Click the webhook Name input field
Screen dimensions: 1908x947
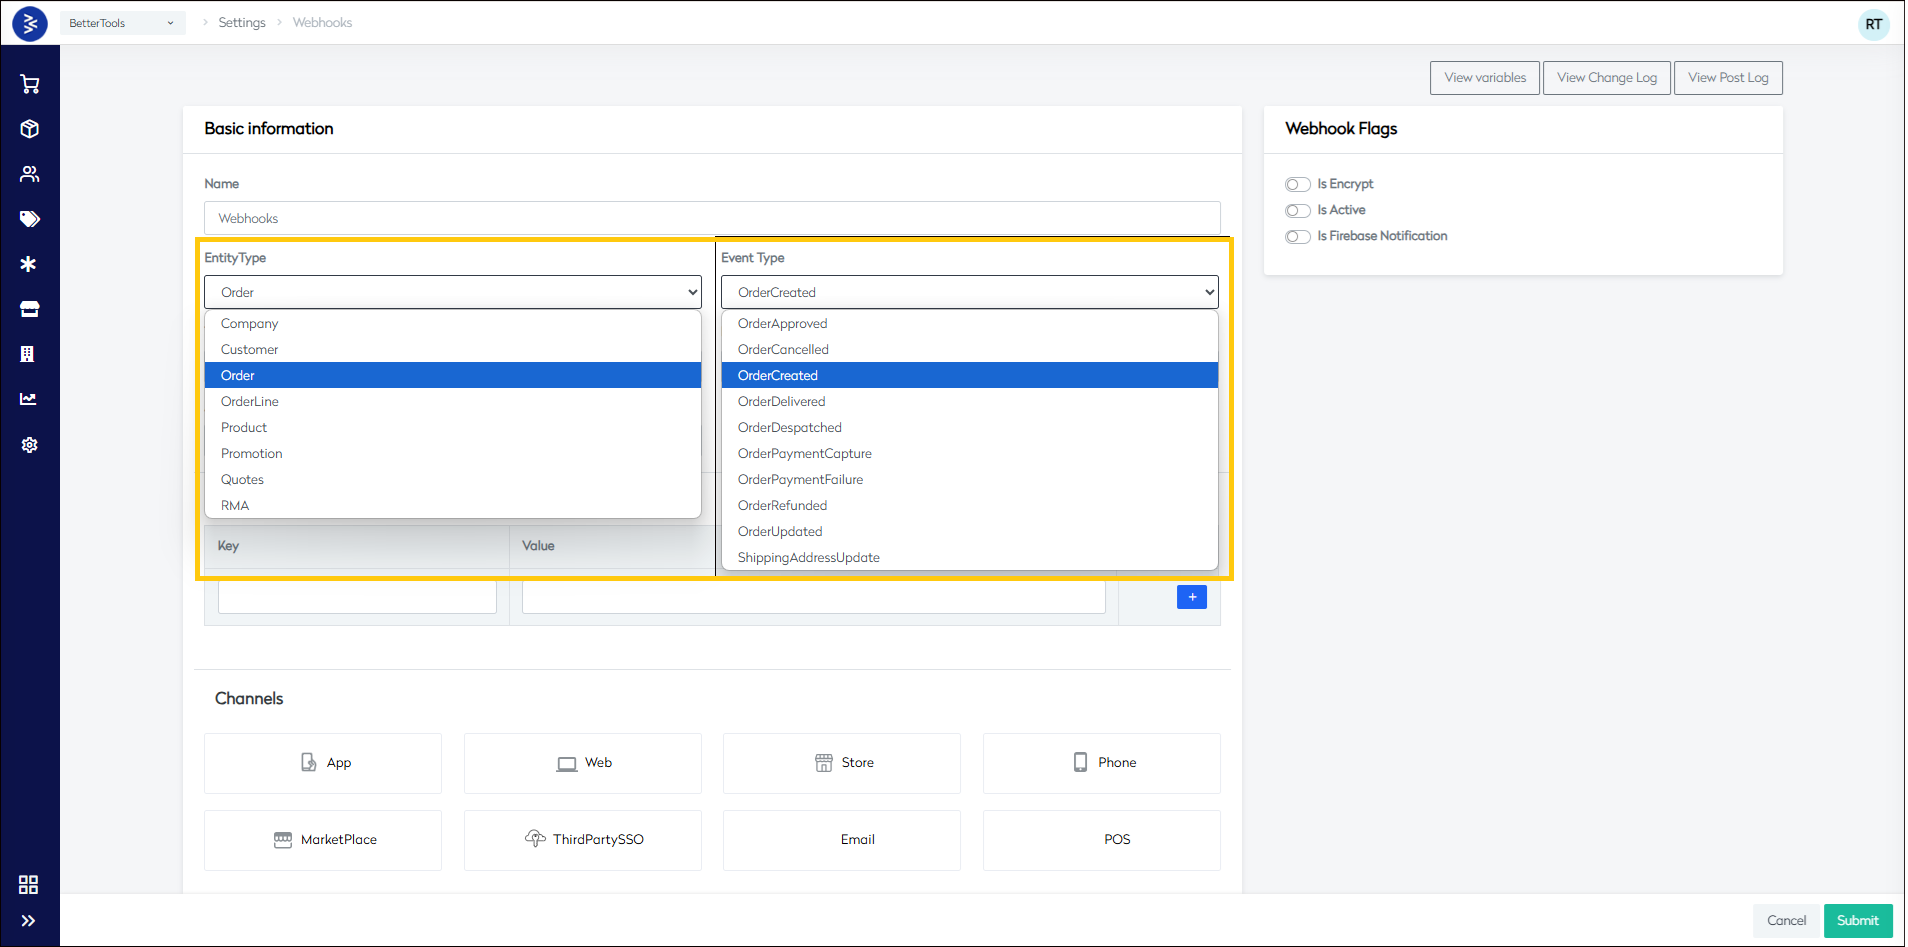pyautogui.click(x=711, y=219)
